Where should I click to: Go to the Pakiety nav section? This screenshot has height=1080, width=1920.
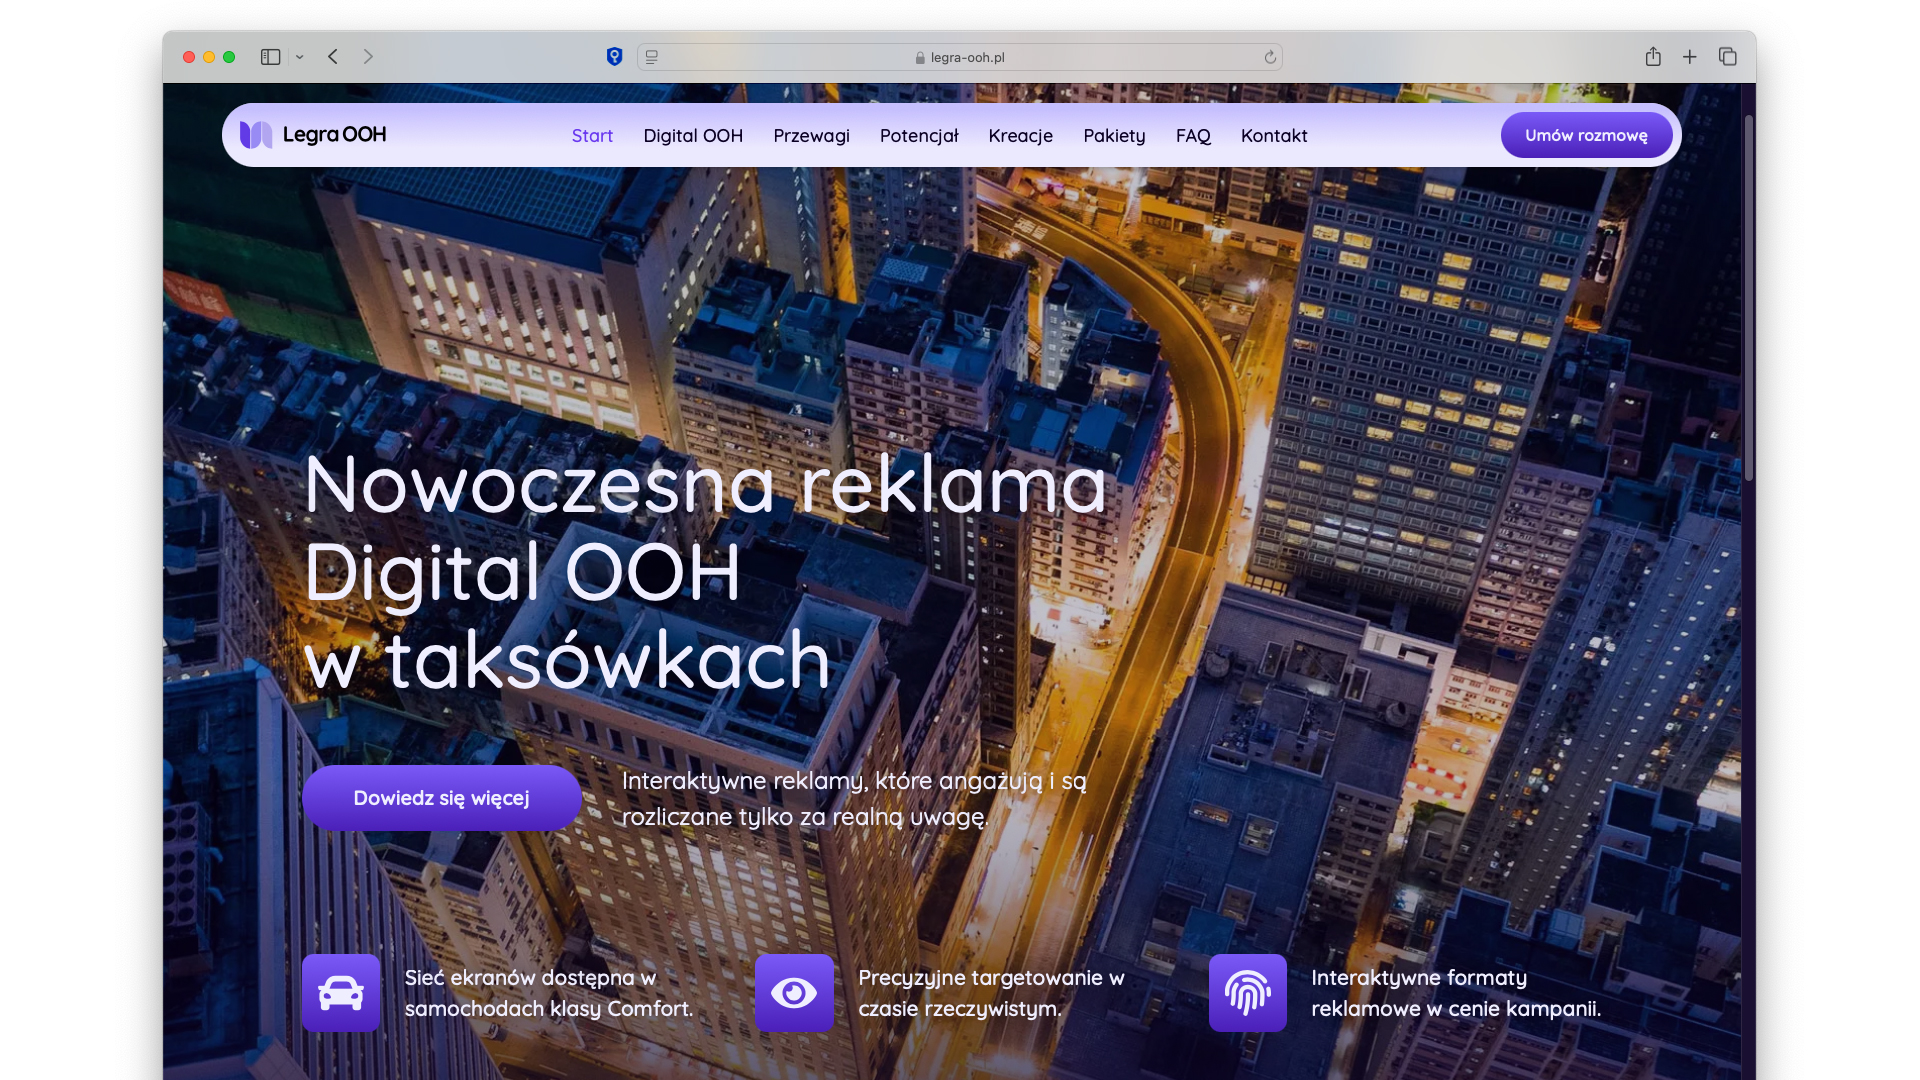(x=1114, y=136)
